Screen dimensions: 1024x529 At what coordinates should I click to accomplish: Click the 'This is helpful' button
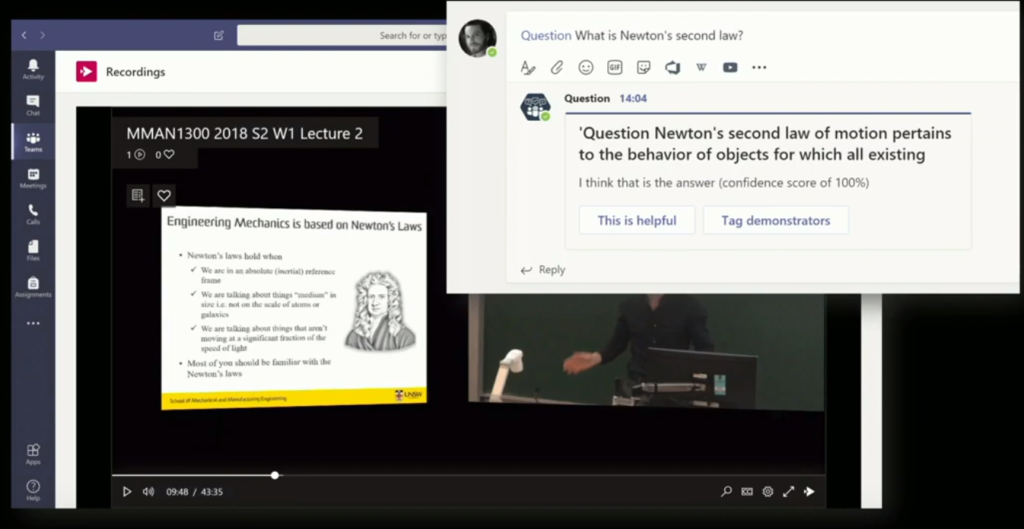click(637, 220)
